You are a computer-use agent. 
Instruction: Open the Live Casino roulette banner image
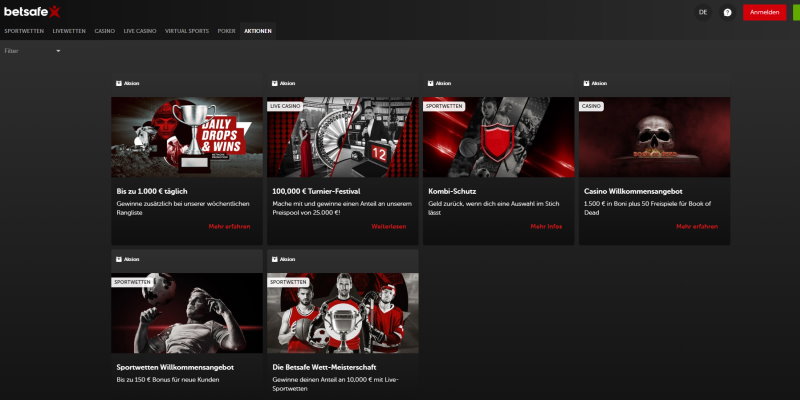343,137
